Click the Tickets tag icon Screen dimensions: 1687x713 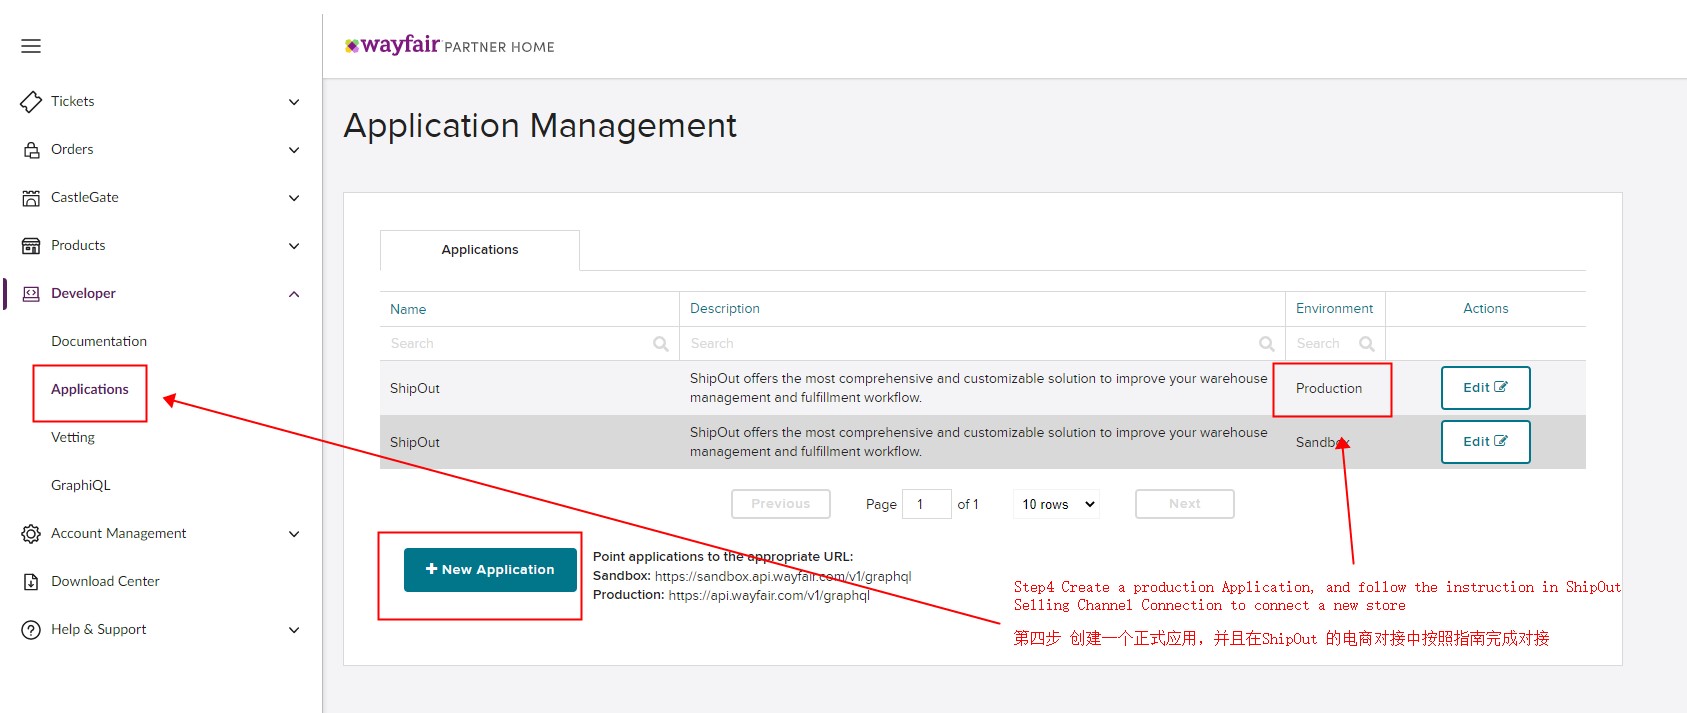pos(31,101)
